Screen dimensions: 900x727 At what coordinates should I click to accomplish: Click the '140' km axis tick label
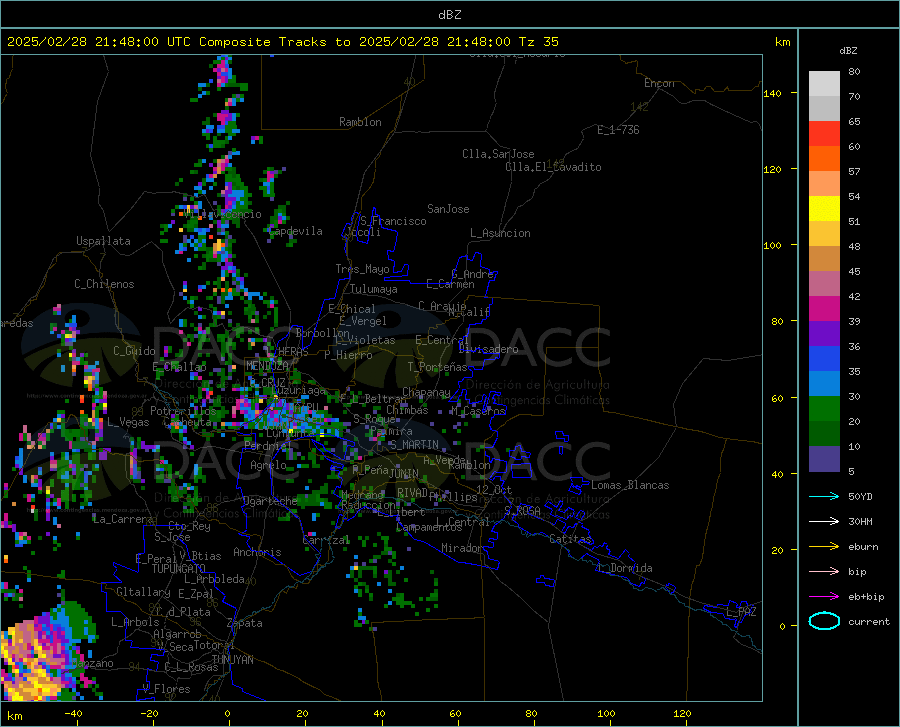(773, 93)
